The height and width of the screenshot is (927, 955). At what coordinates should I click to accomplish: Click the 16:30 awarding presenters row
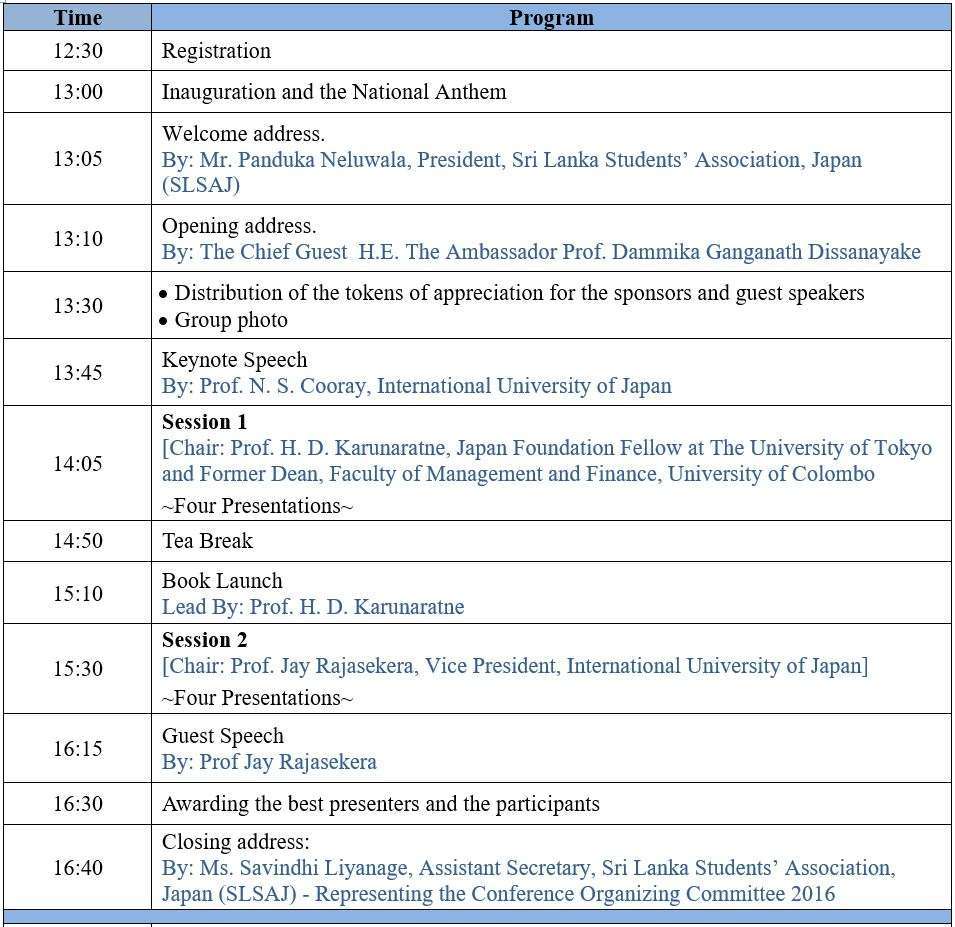(380, 804)
